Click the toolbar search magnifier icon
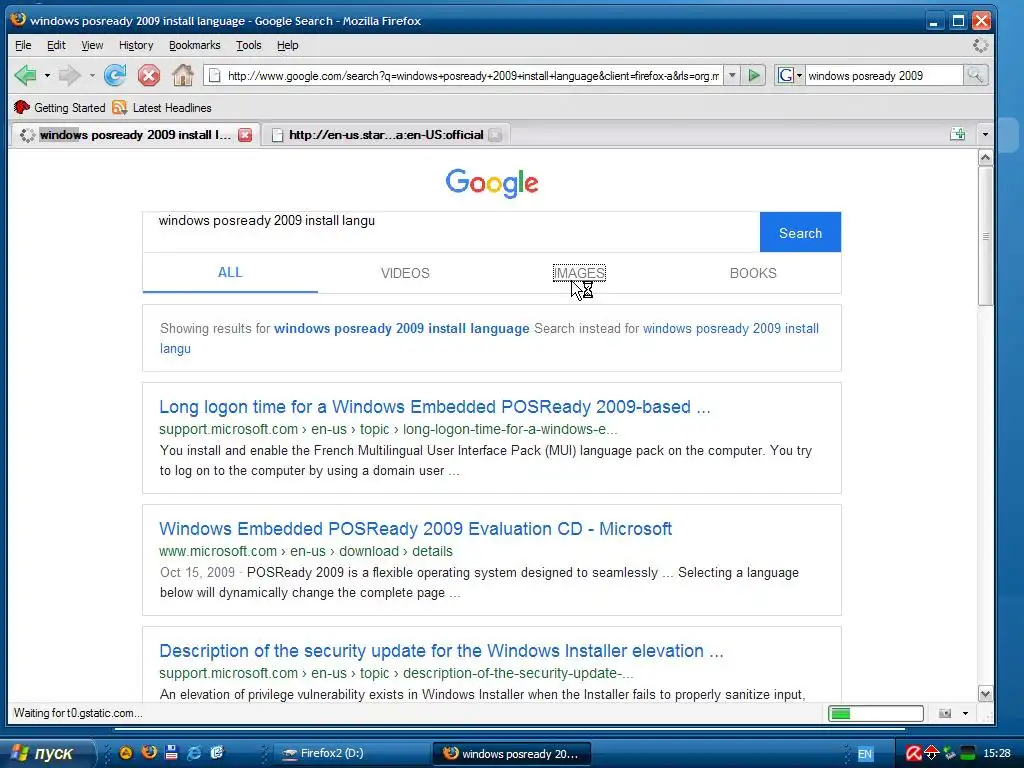This screenshot has width=1024, height=768. coord(975,76)
